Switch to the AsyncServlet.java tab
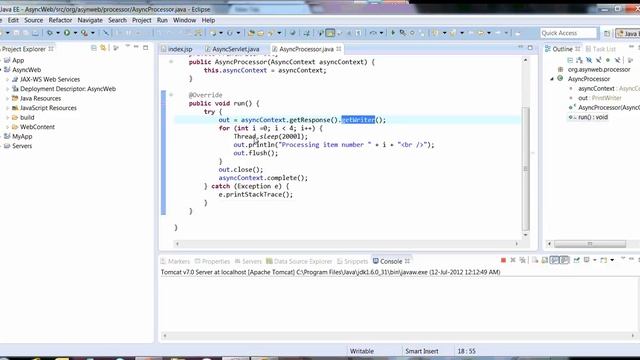The image size is (640, 360). click(x=233, y=49)
